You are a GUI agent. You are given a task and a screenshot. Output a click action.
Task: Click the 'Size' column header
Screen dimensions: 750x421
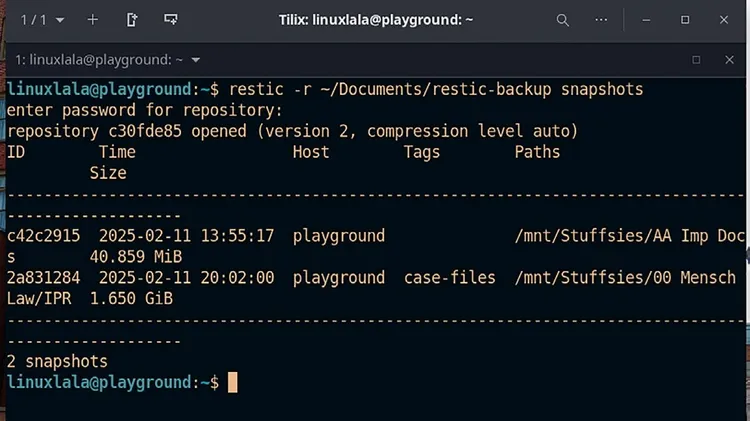[x=108, y=173]
